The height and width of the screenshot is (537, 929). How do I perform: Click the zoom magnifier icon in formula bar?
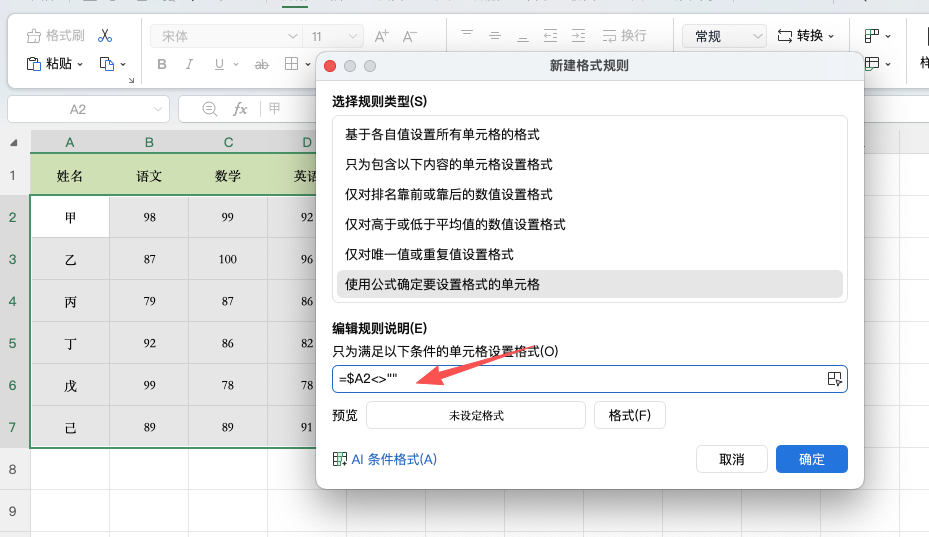coord(210,108)
